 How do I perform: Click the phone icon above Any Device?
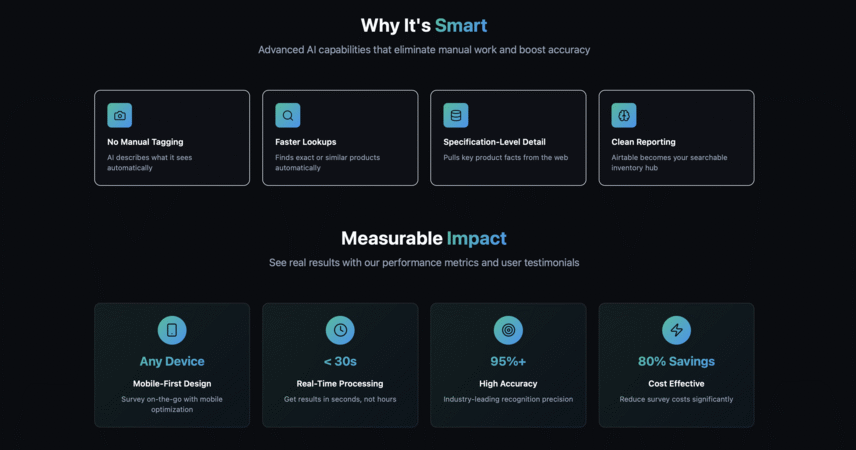tap(172, 330)
